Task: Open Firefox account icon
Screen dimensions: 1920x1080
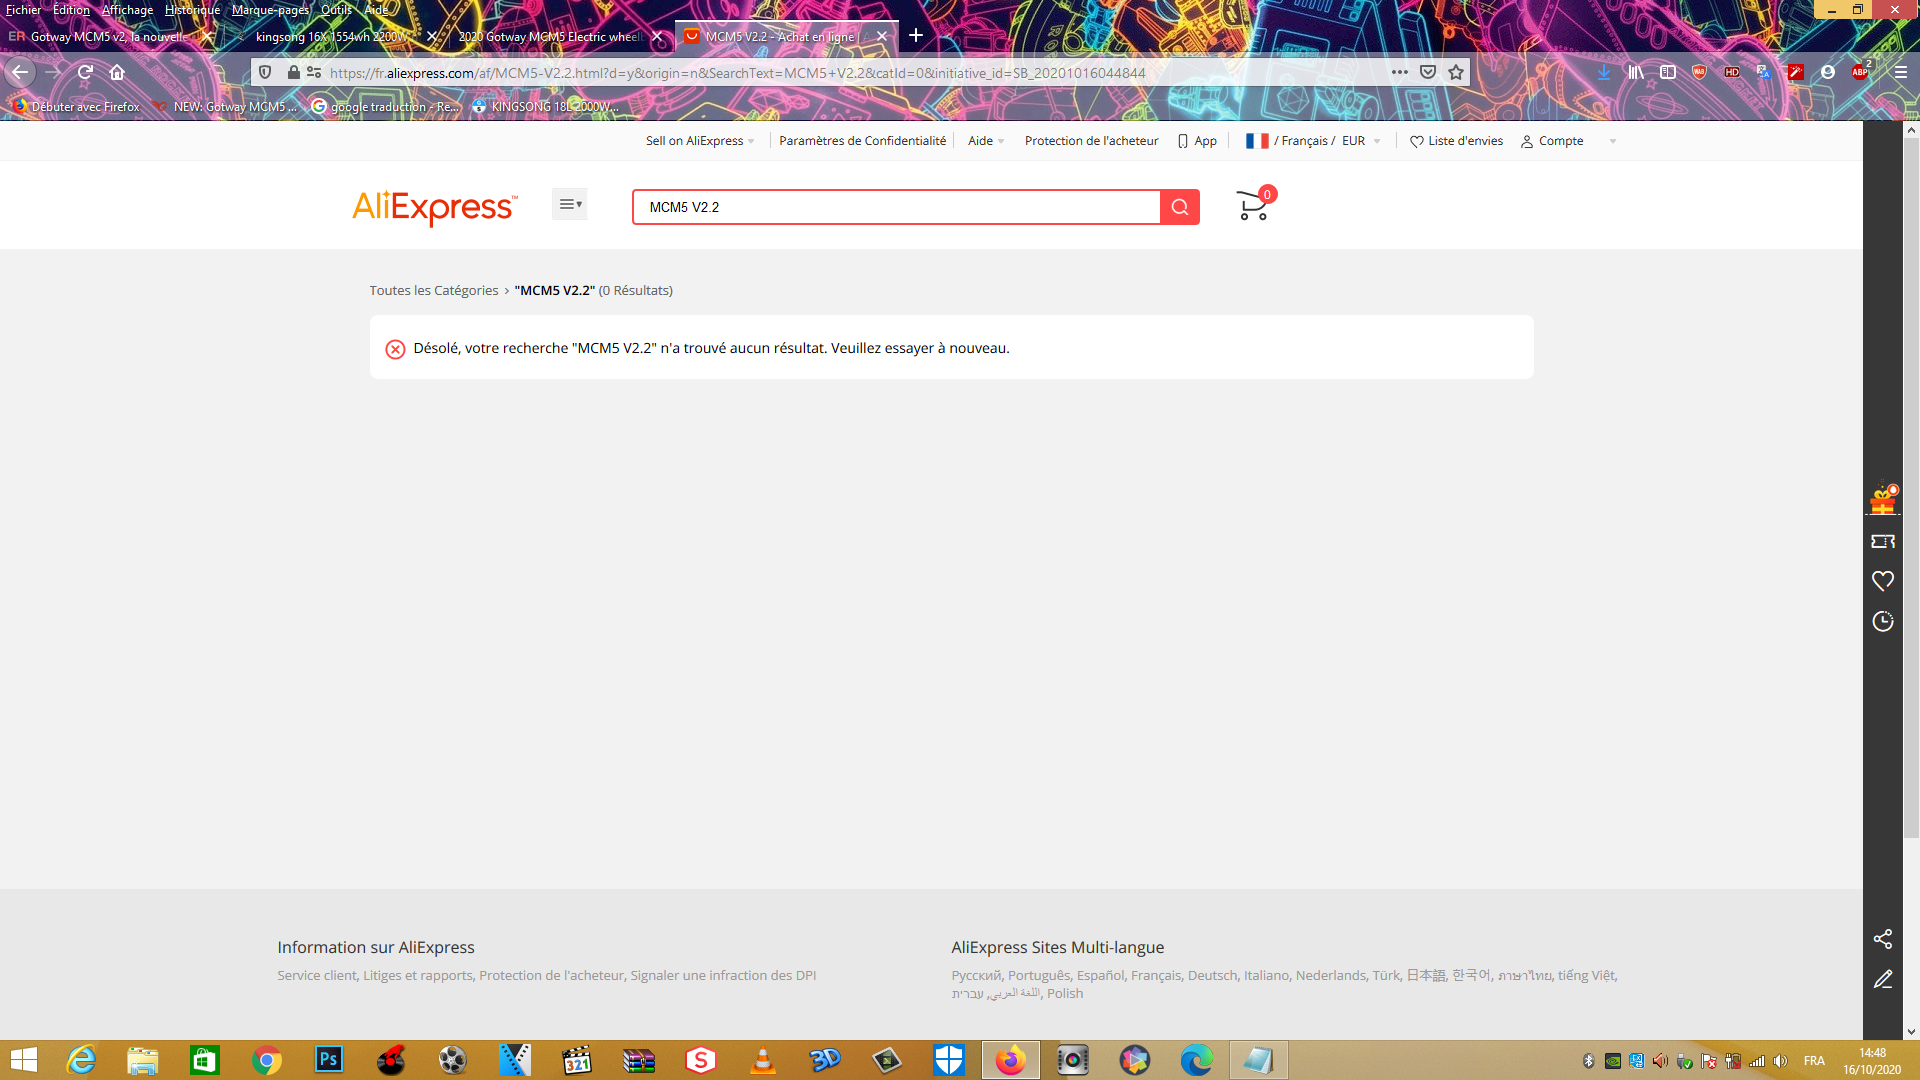Action: [x=1828, y=72]
